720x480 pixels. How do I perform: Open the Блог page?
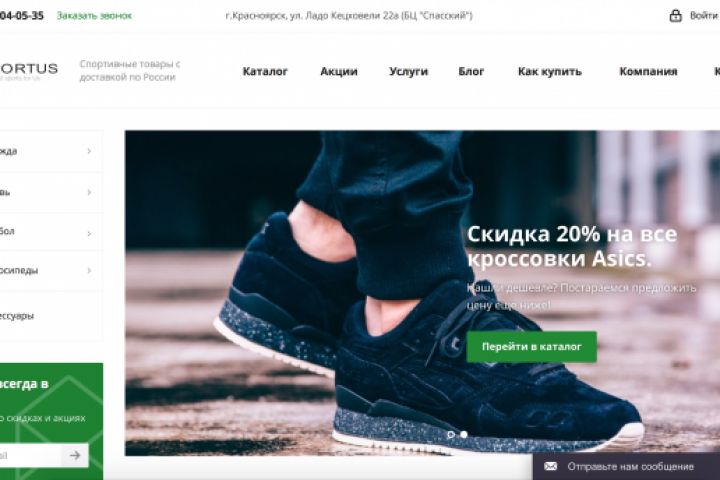(x=471, y=71)
